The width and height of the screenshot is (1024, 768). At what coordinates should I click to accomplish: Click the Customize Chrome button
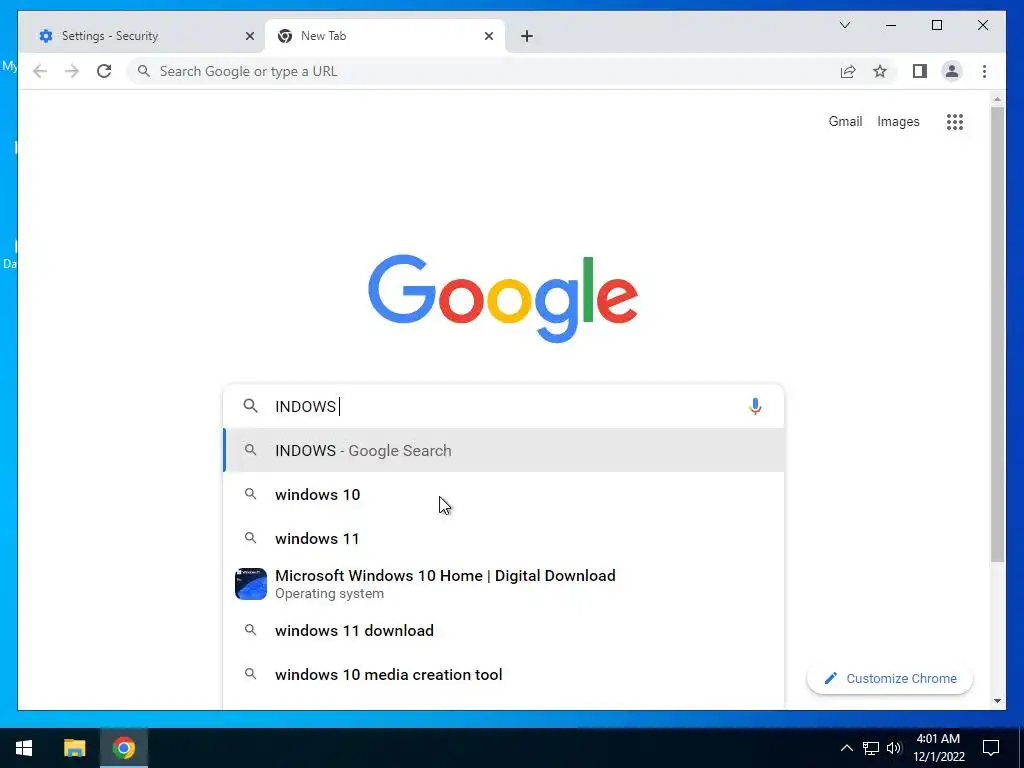889,679
